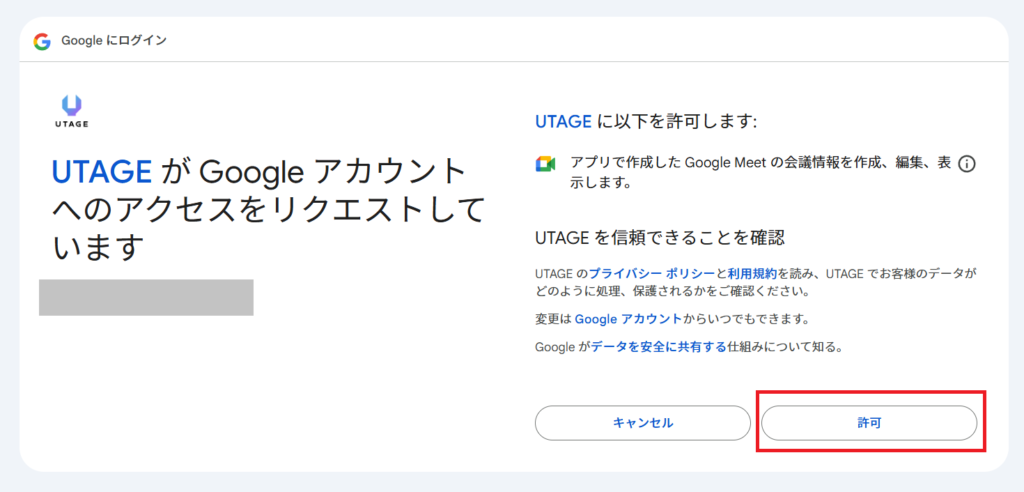Click the アクセスをリクエスト heading text
The height and width of the screenshot is (492, 1024).
point(270,209)
